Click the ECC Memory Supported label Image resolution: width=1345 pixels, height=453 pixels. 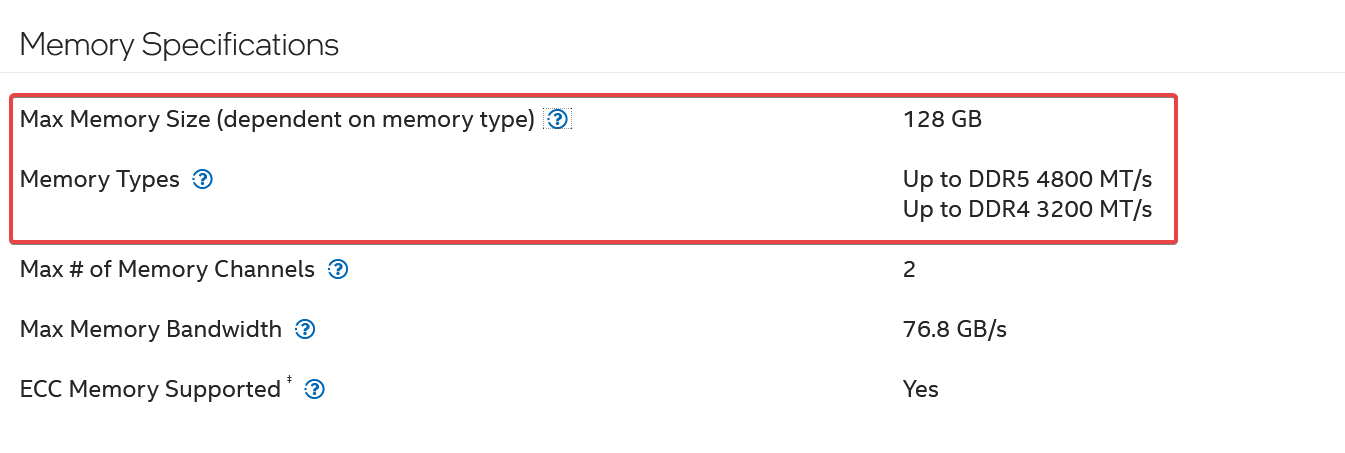click(150, 390)
